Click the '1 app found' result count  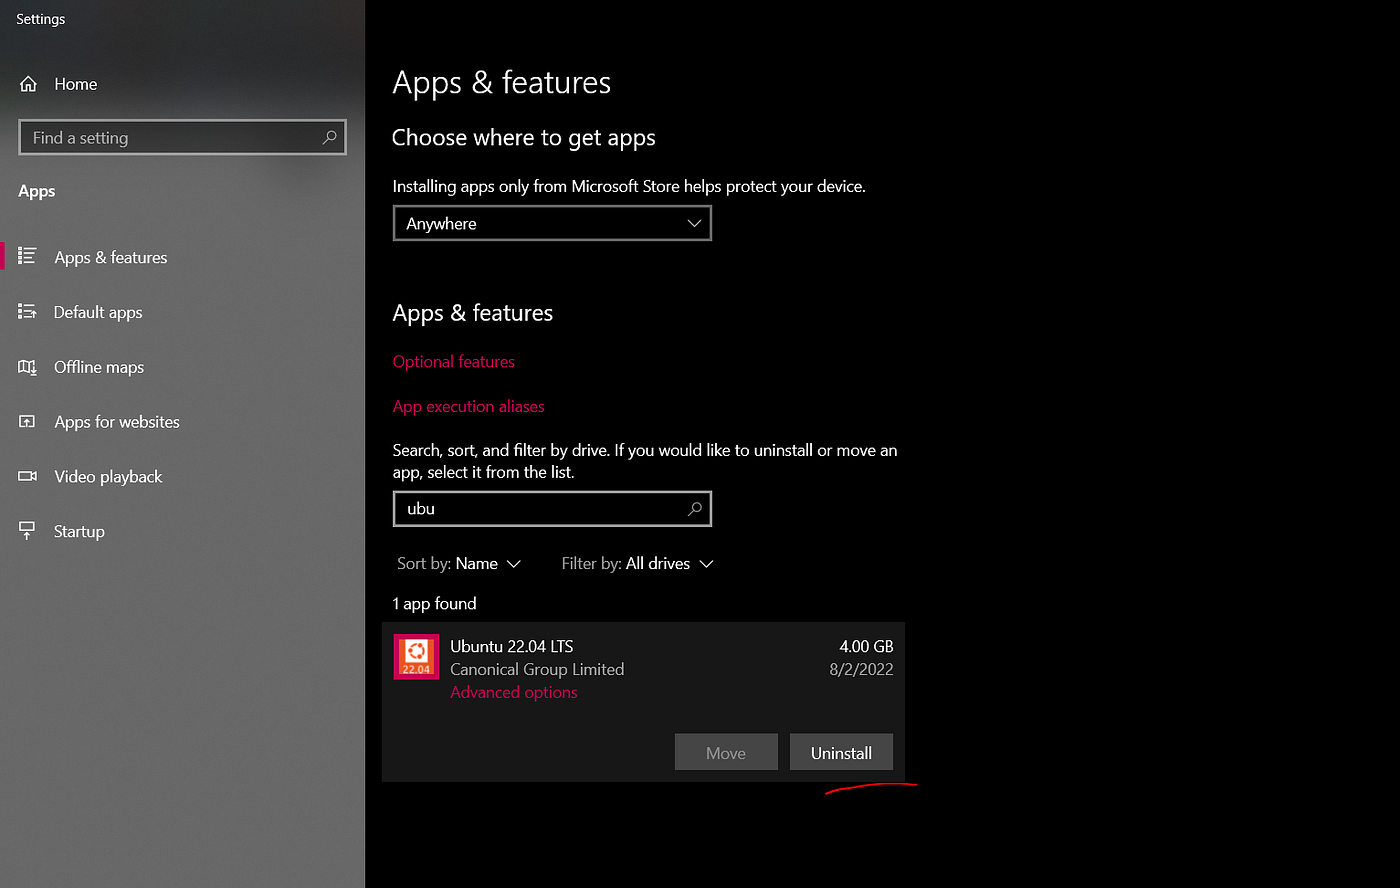[x=434, y=603]
